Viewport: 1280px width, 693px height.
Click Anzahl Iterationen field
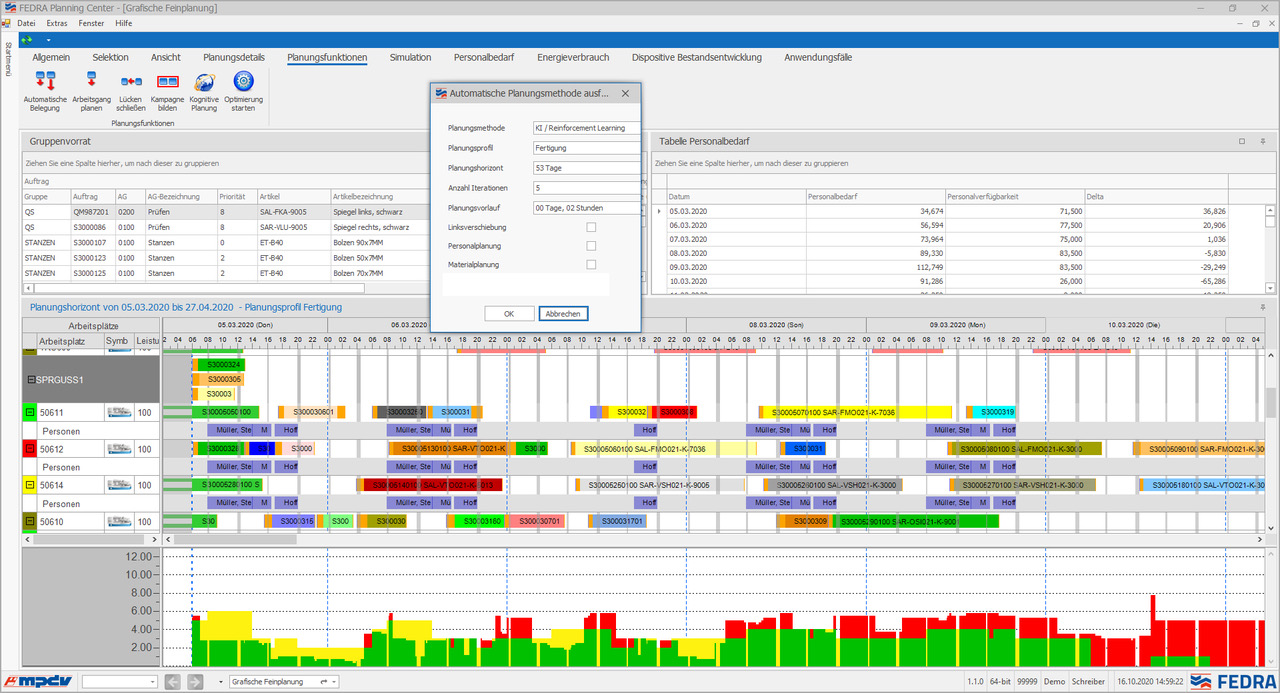tap(586, 188)
